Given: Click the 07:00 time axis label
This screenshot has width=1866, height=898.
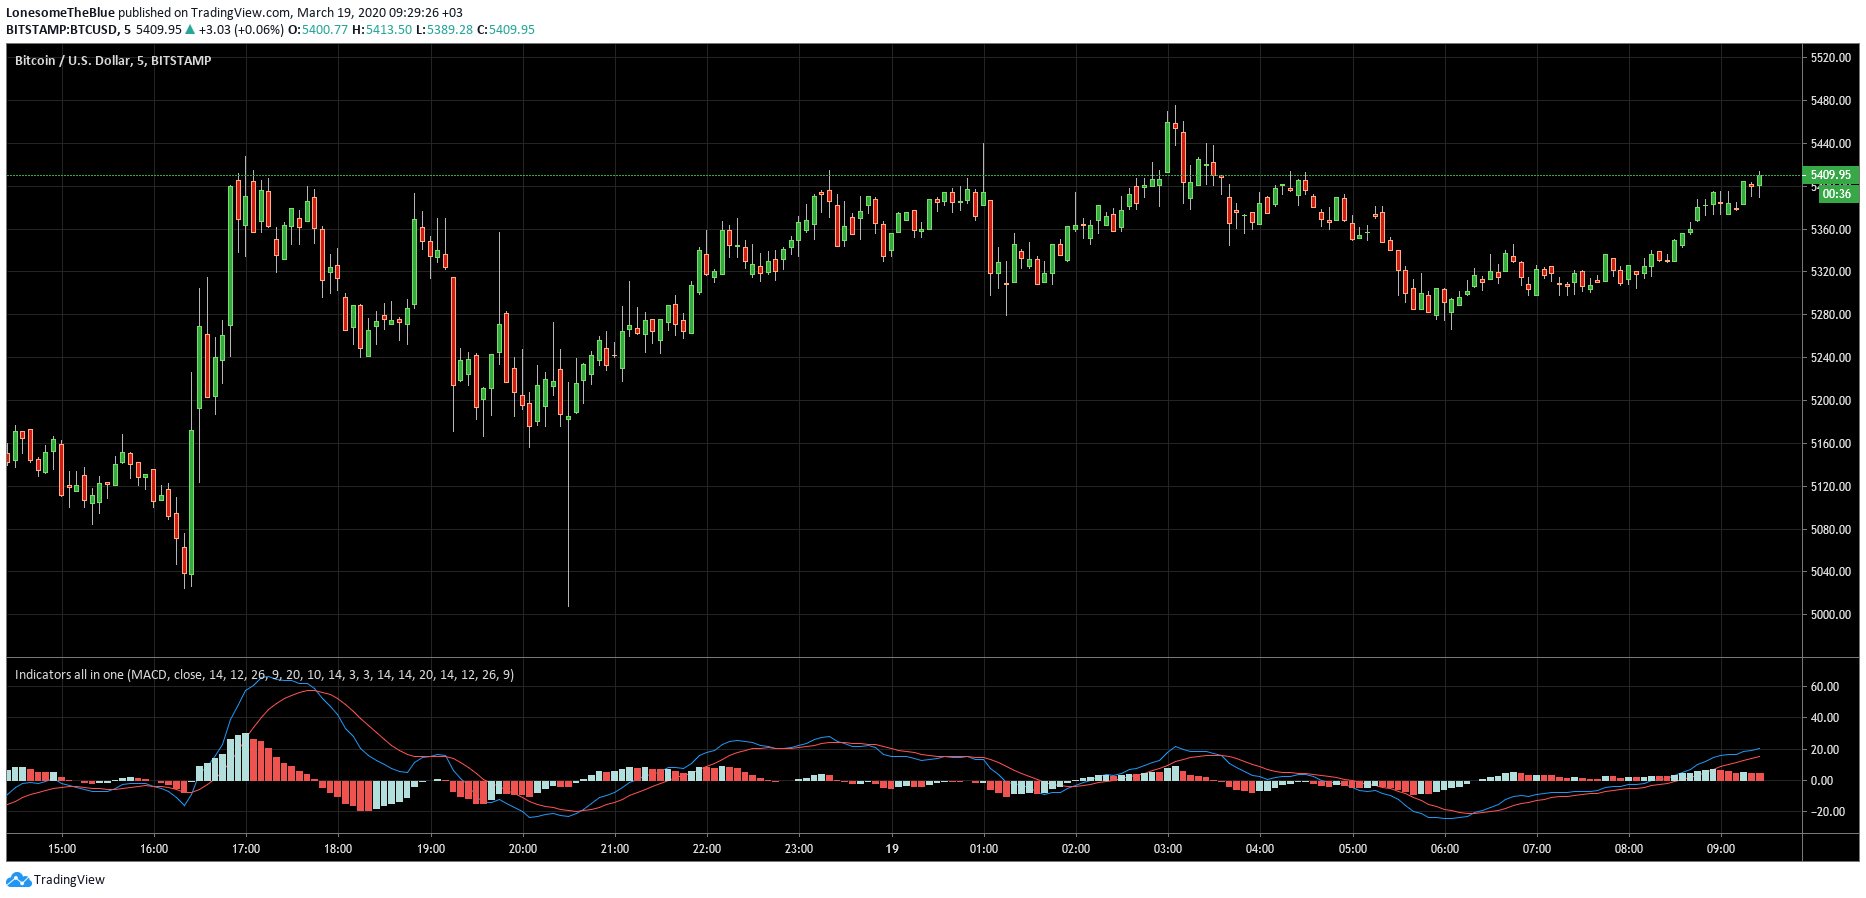Looking at the screenshot, I should (x=1537, y=849).
